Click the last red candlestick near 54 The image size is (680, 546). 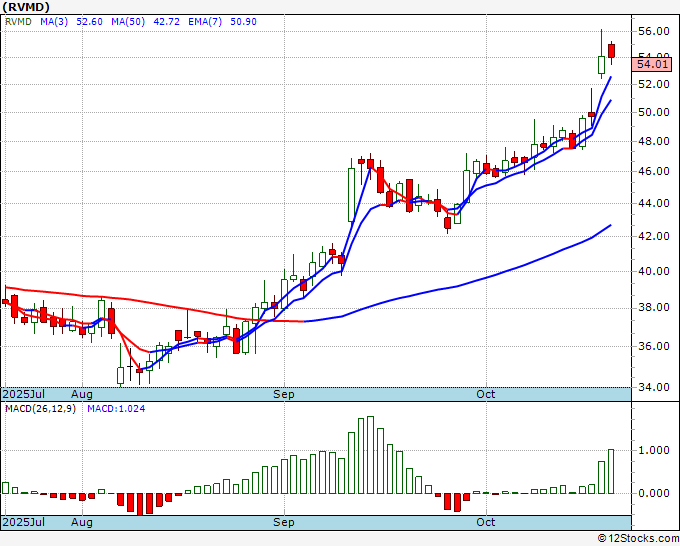611,50
